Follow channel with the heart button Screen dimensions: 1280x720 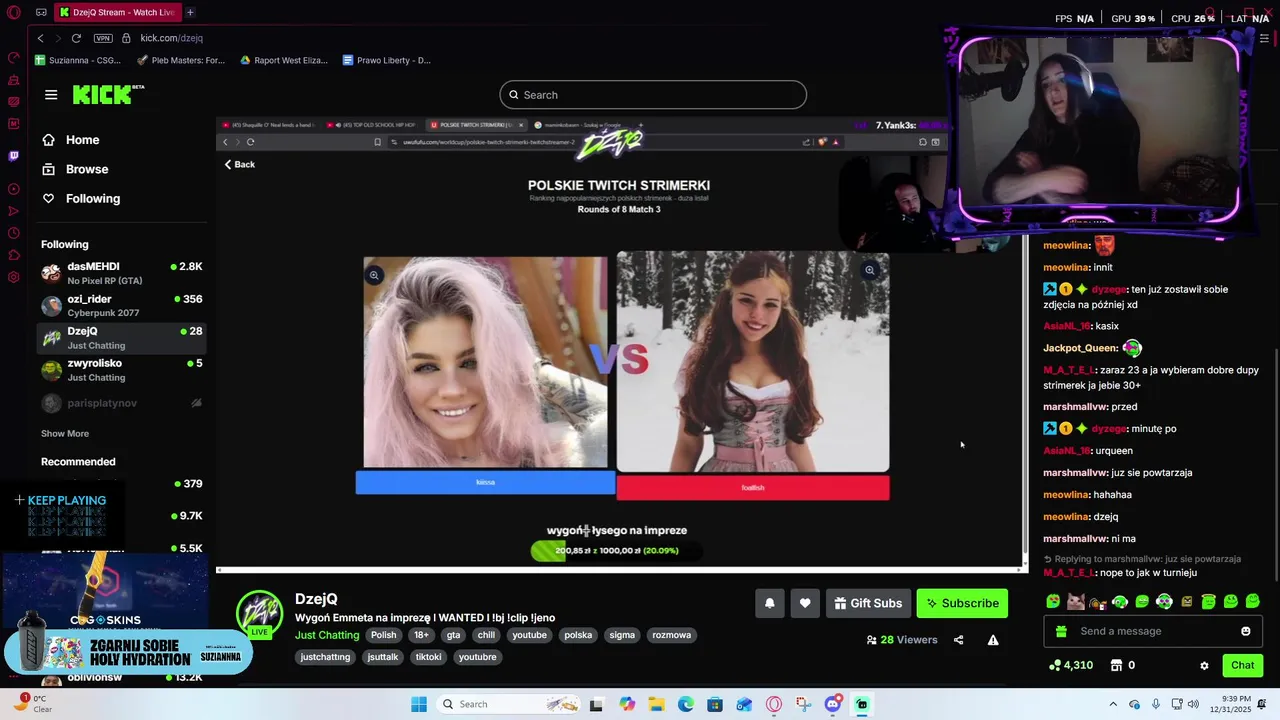805,603
